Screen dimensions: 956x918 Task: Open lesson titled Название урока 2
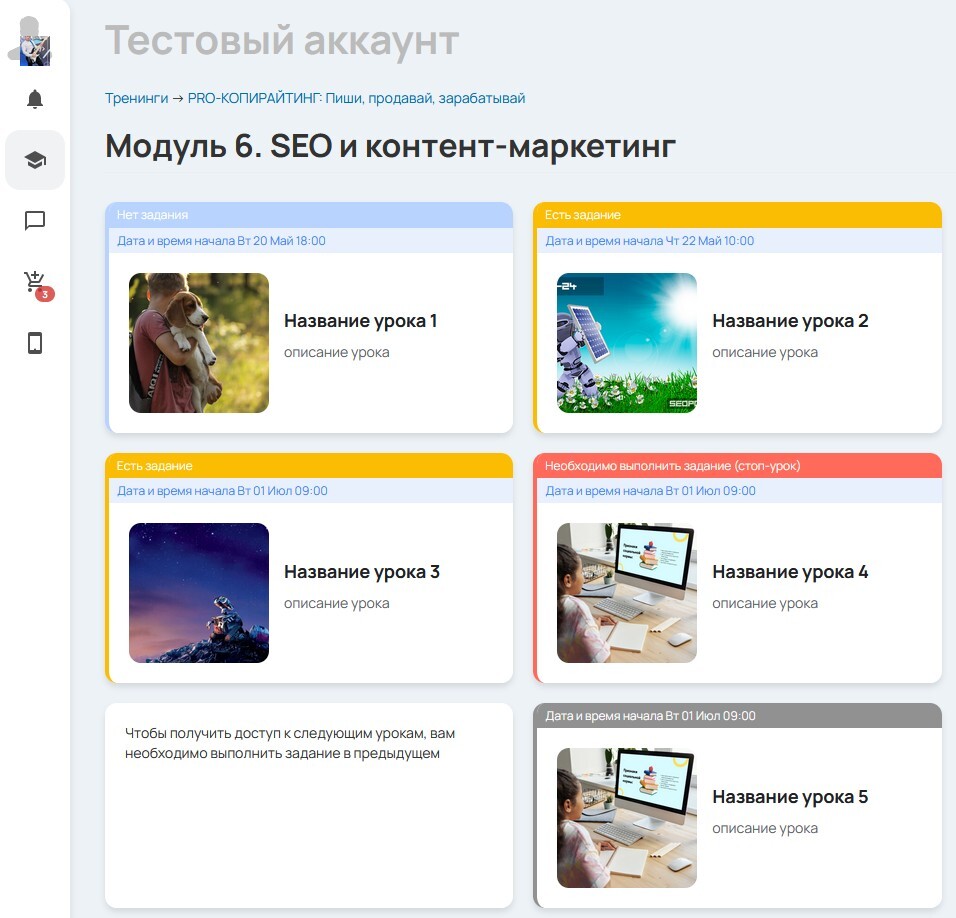click(790, 321)
